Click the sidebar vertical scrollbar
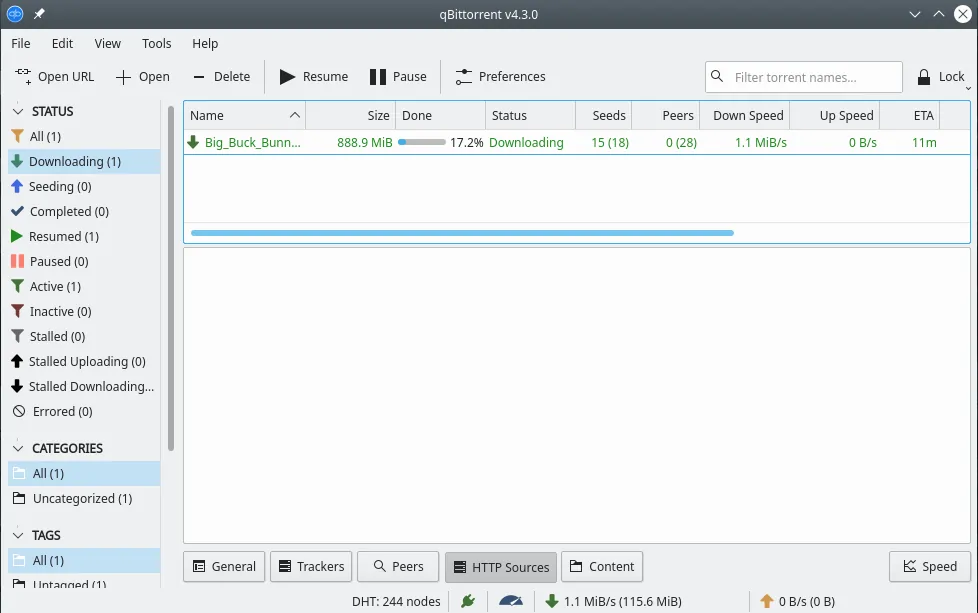The height and width of the screenshot is (613, 978). tap(171, 278)
